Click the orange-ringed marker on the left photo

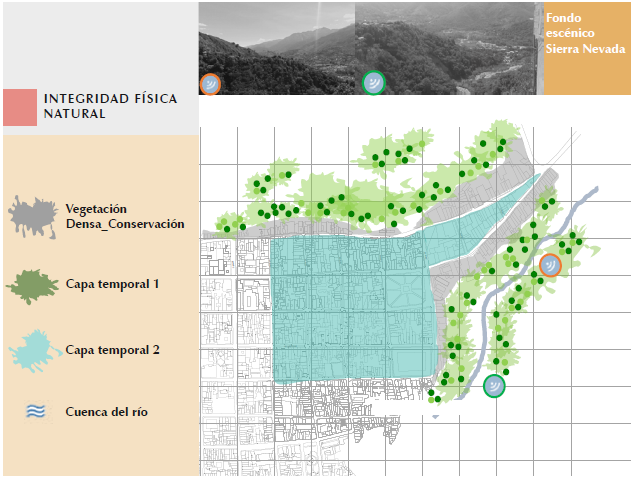(x=211, y=84)
